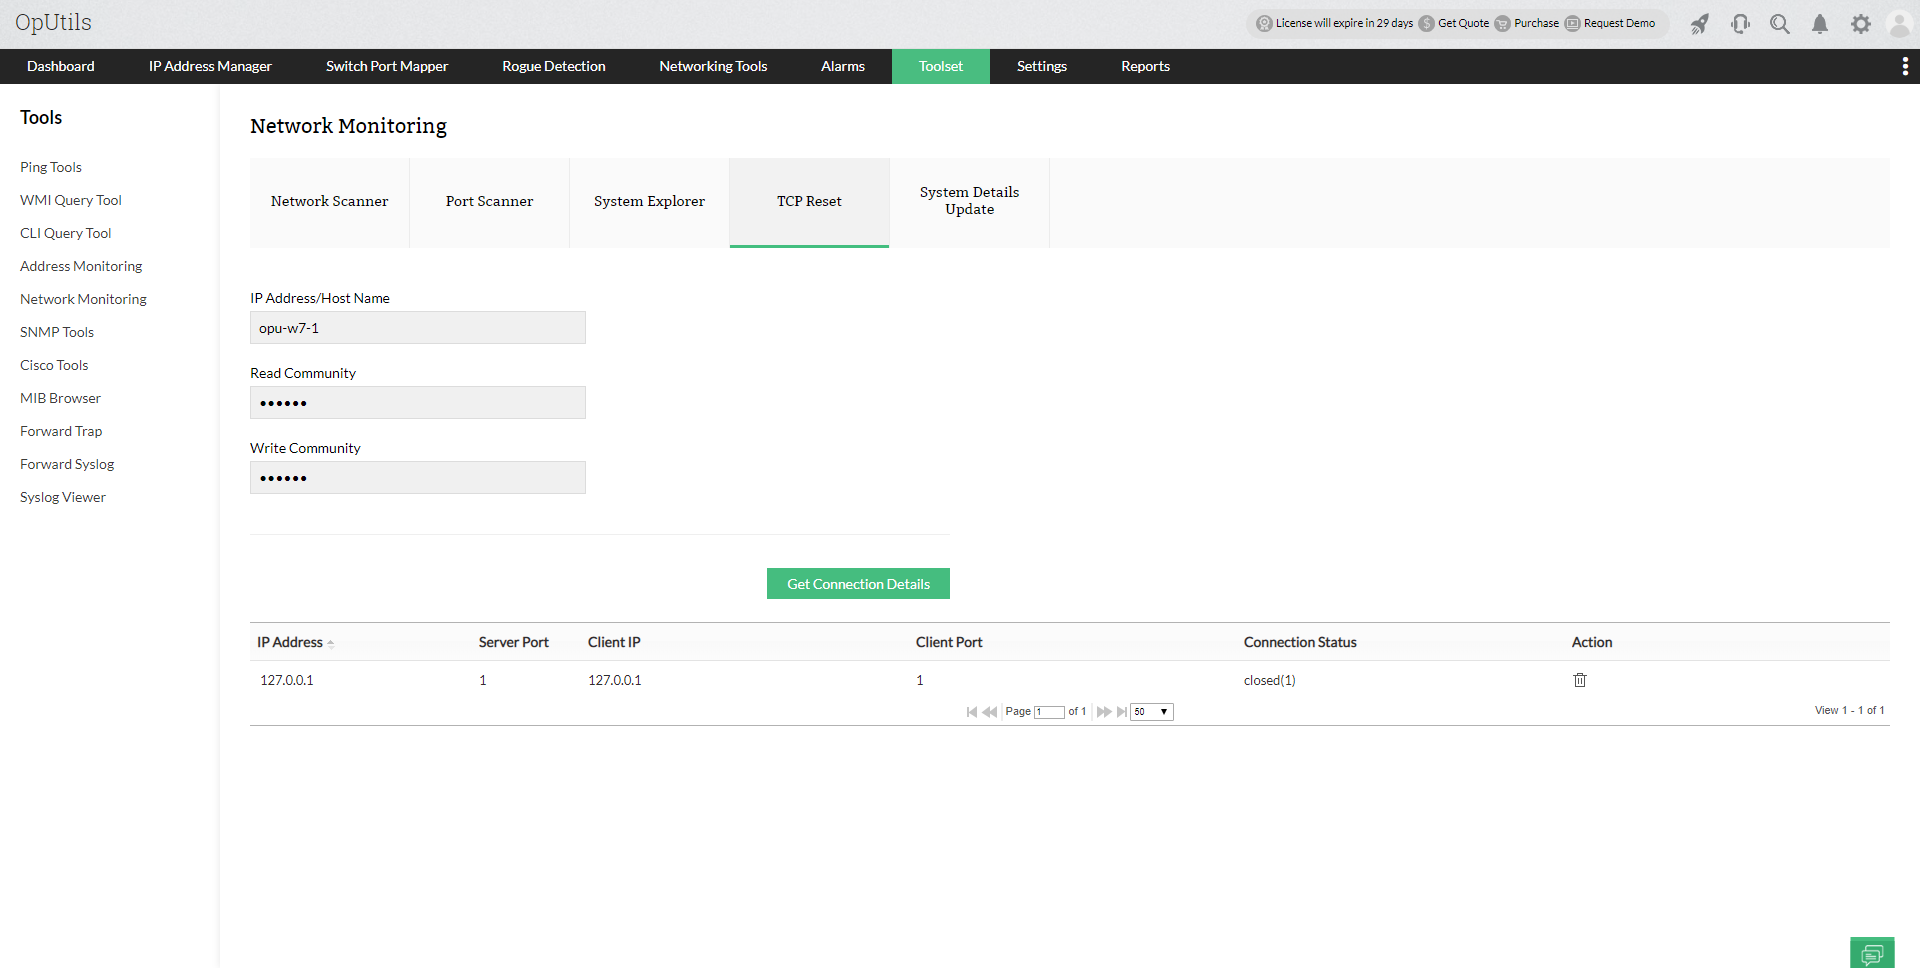Sort by Server Port column header
Viewport: 1920px width, 968px height.
pos(514,642)
